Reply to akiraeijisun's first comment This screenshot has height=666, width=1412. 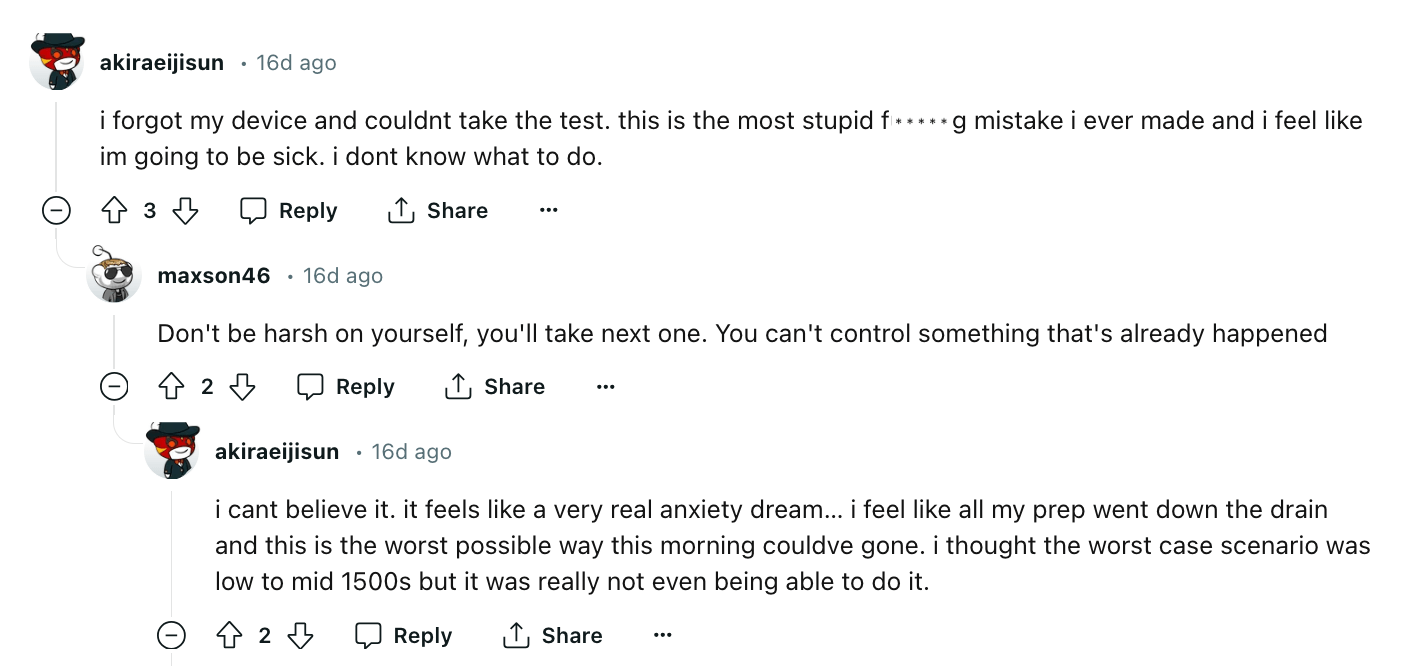click(x=289, y=211)
